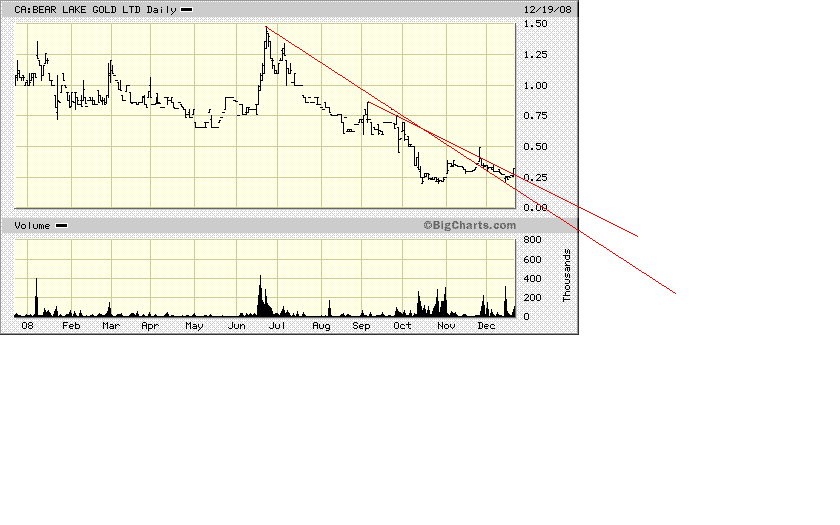
Task: Click the 400 volume axis label
Action: pyautogui.click(x=532, y=279)
